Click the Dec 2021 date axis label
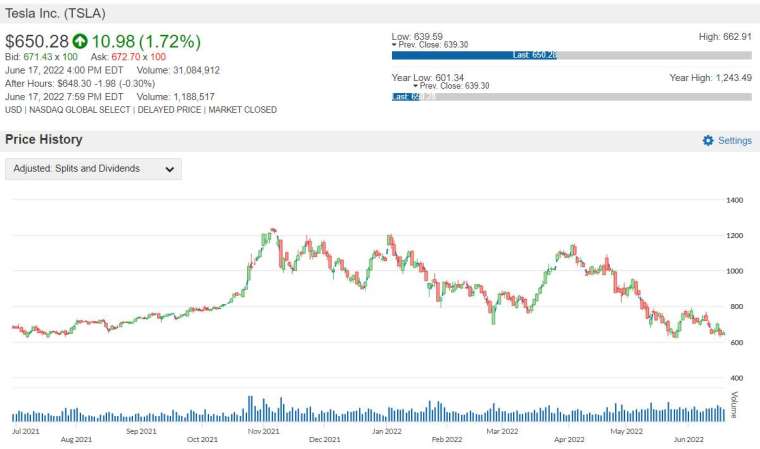 coord(325,439)
